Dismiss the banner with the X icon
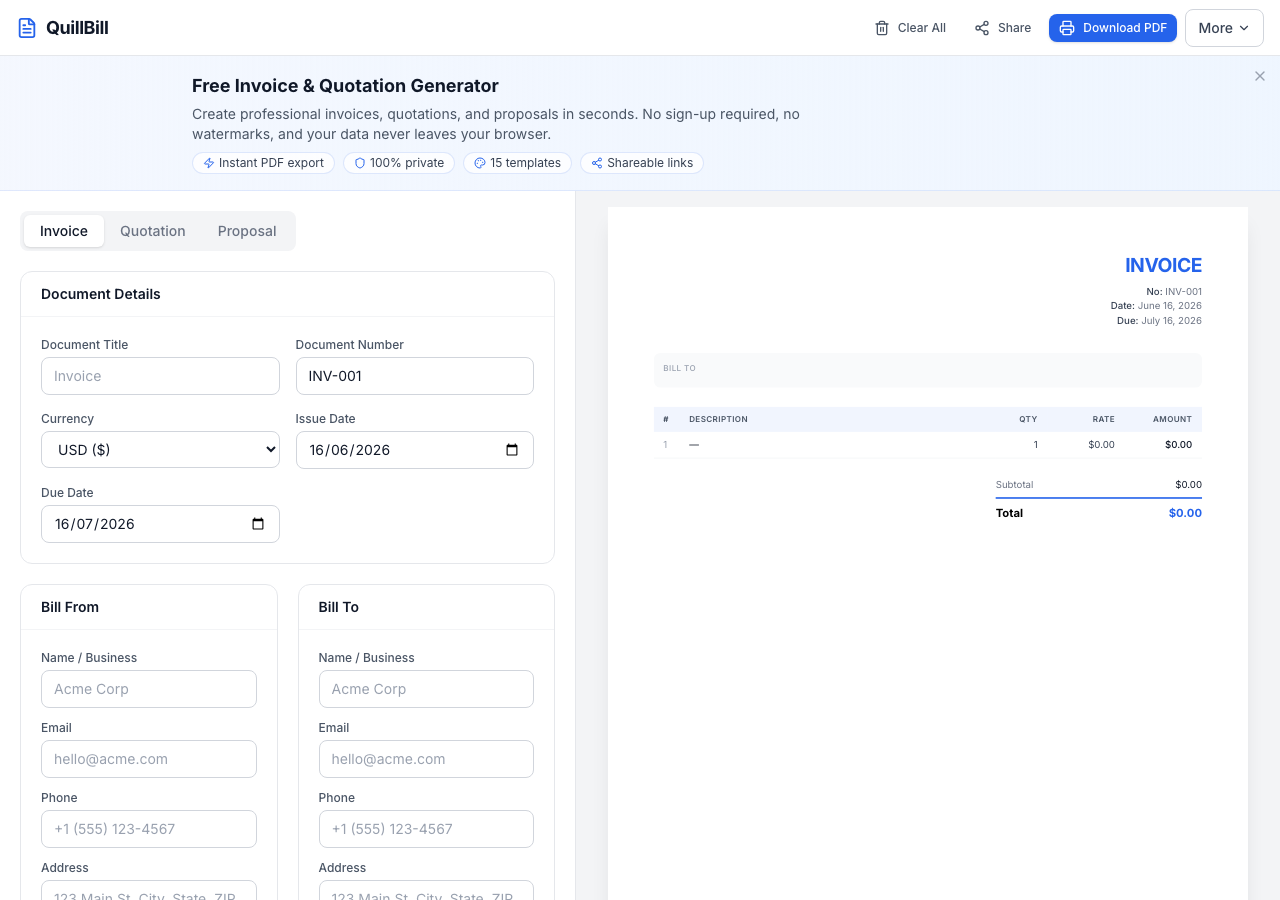Viewport: 1280px width, 900px height. point(1260,76)
